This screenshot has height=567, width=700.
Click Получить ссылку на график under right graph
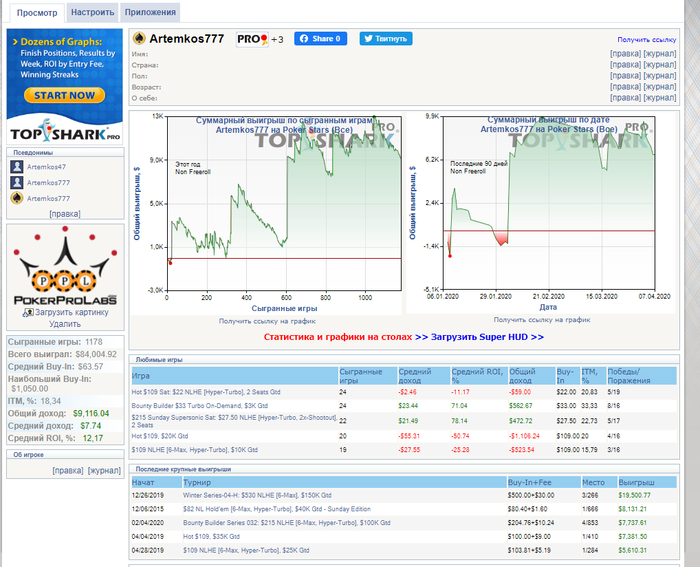click(x=542, y=320)
